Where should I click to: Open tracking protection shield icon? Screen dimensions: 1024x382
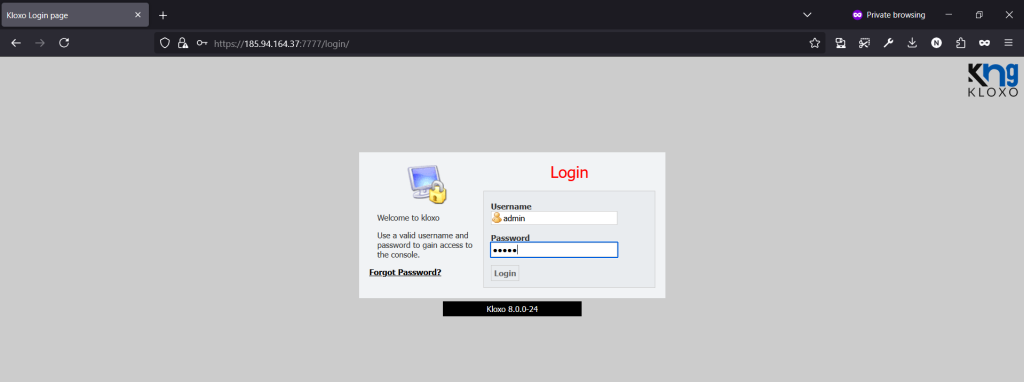165,43
